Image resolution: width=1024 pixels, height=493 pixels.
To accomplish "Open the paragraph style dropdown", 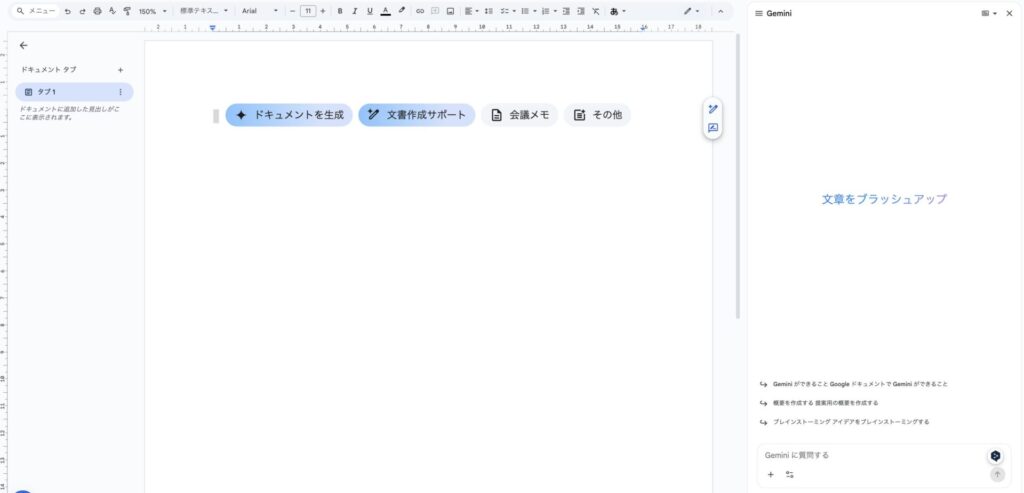I will pos(204,11).
